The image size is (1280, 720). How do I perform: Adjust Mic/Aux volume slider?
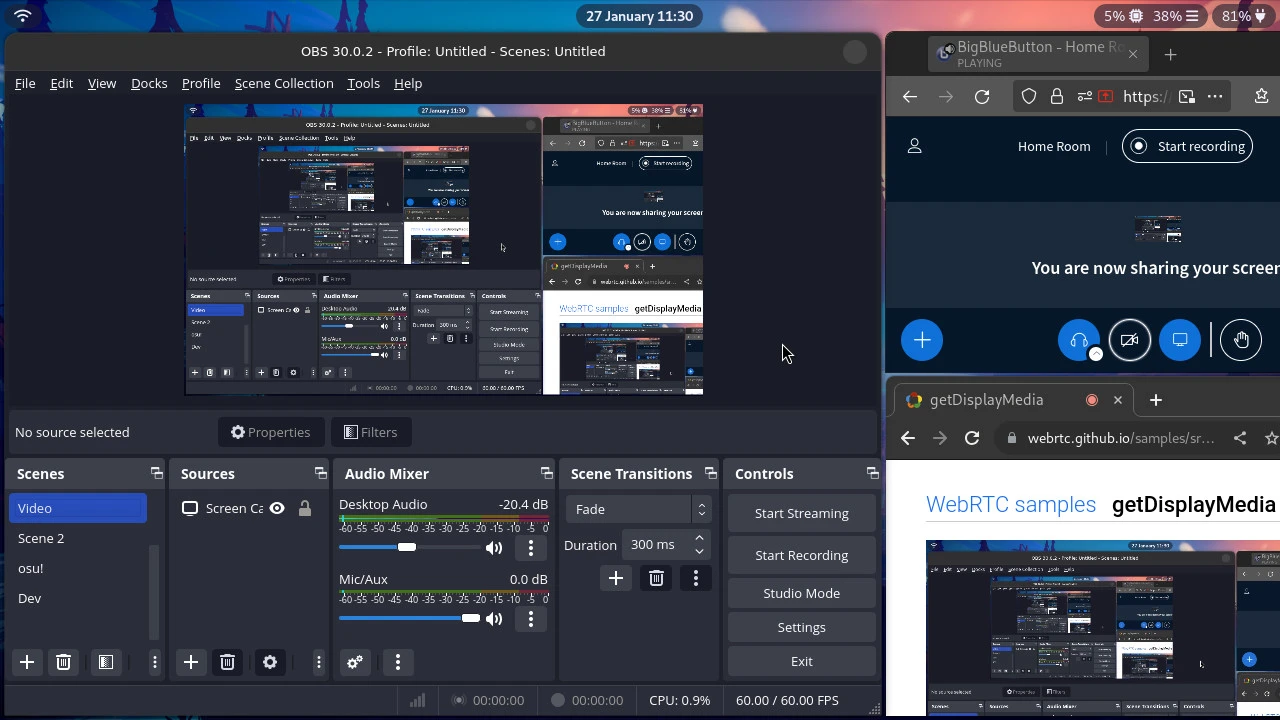point(408,618)
